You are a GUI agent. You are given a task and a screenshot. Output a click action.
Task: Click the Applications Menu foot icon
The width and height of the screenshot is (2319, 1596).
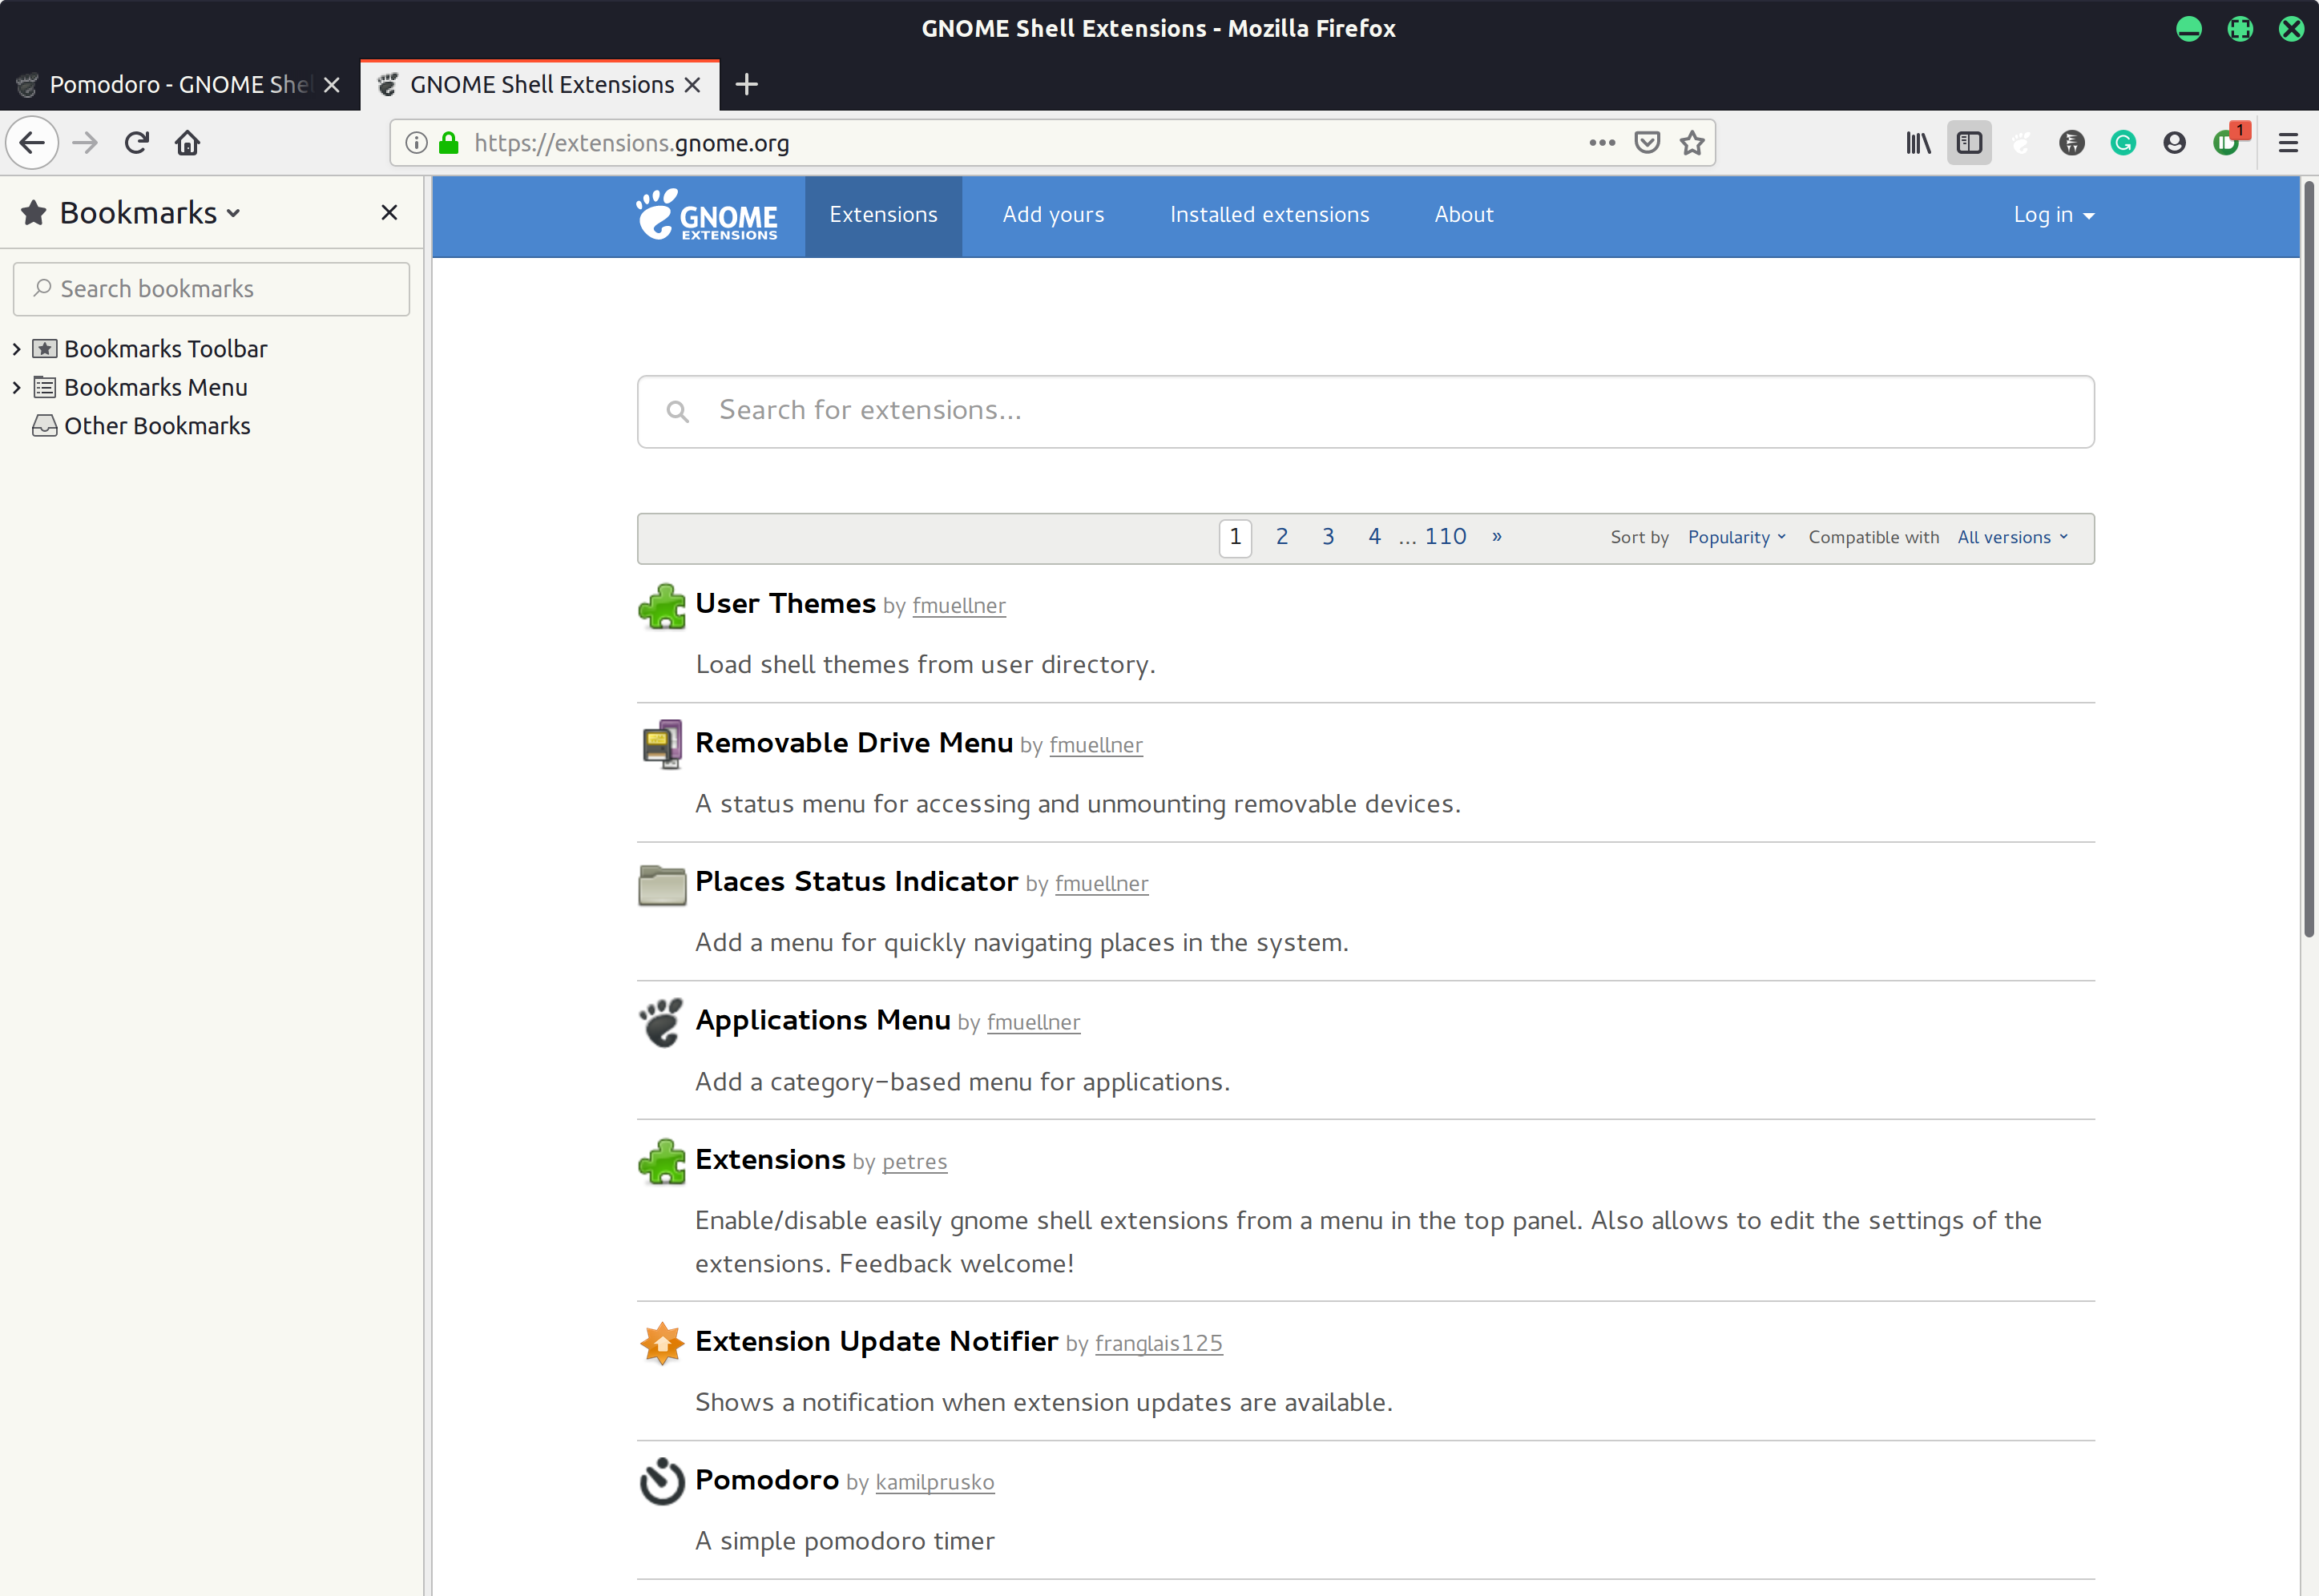point(661,1023)
